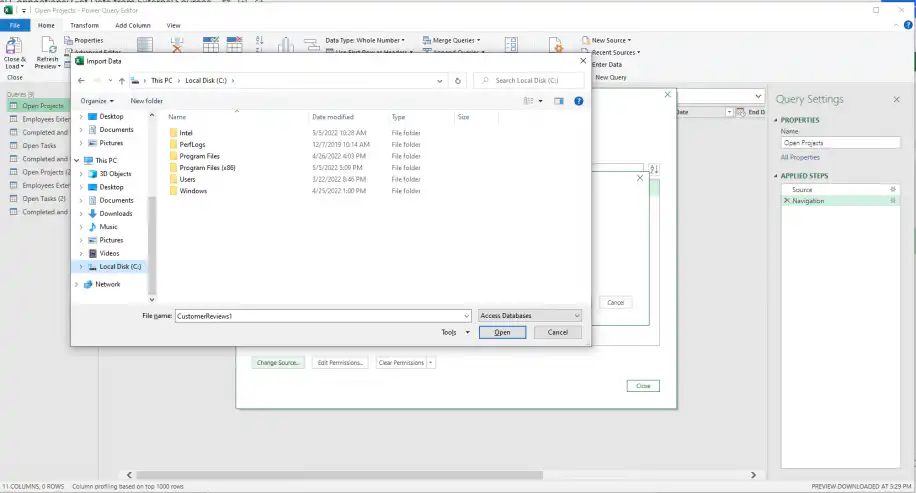Select the Users folder
Viewport: 916px width, 493px height.
188,179
